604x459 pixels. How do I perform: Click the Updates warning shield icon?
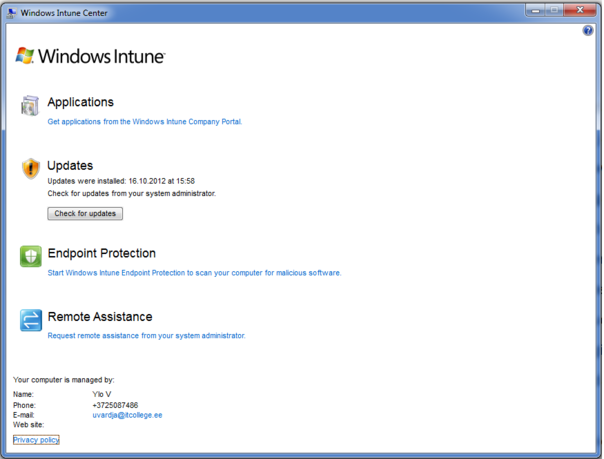pyautogui.click(x=30, y=169)
